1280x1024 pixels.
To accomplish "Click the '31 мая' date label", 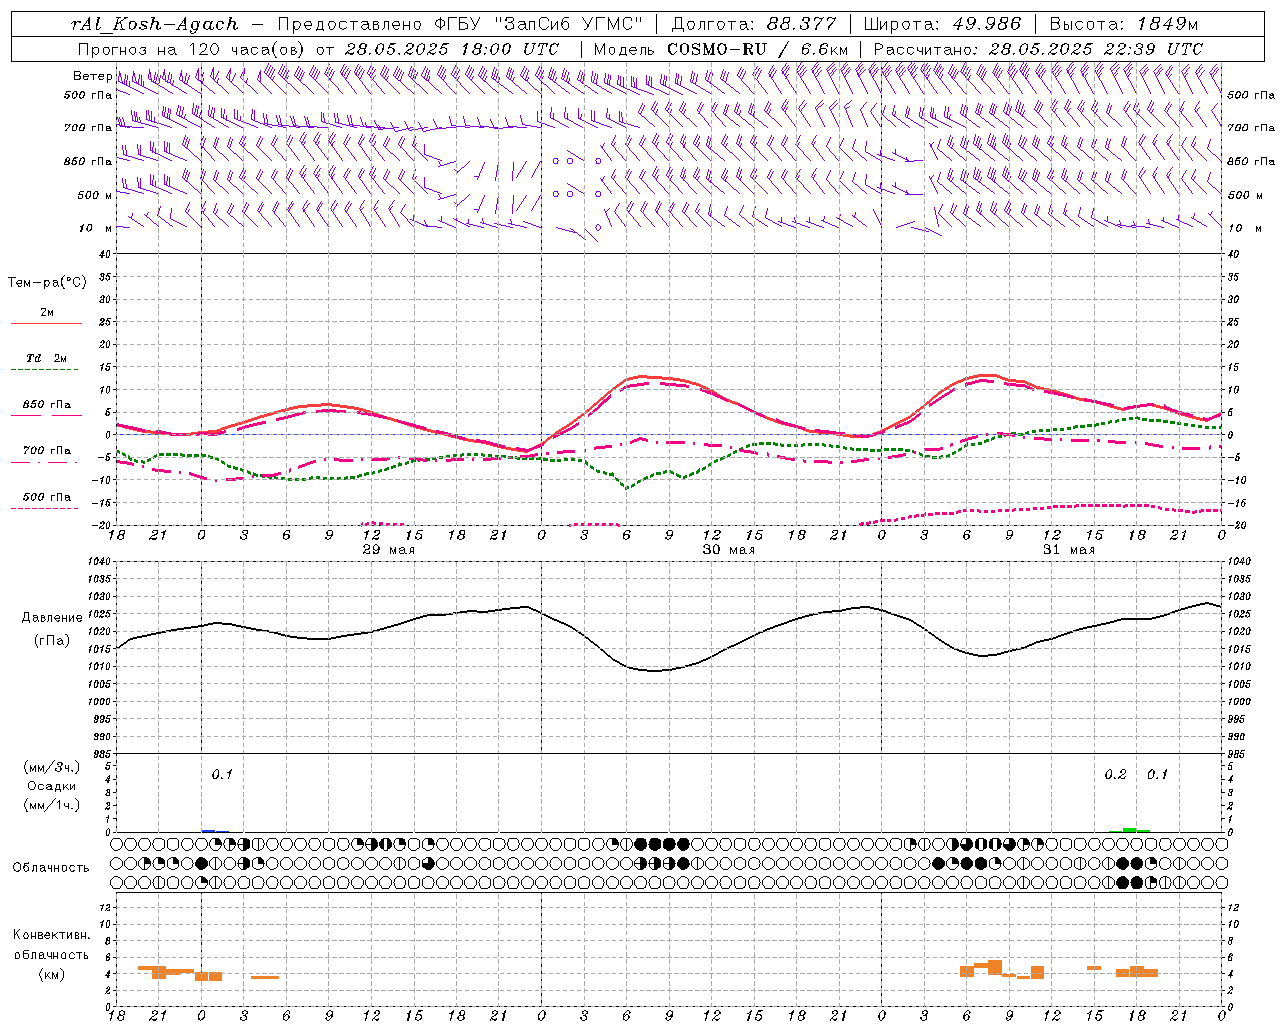I will [1068, 550].
